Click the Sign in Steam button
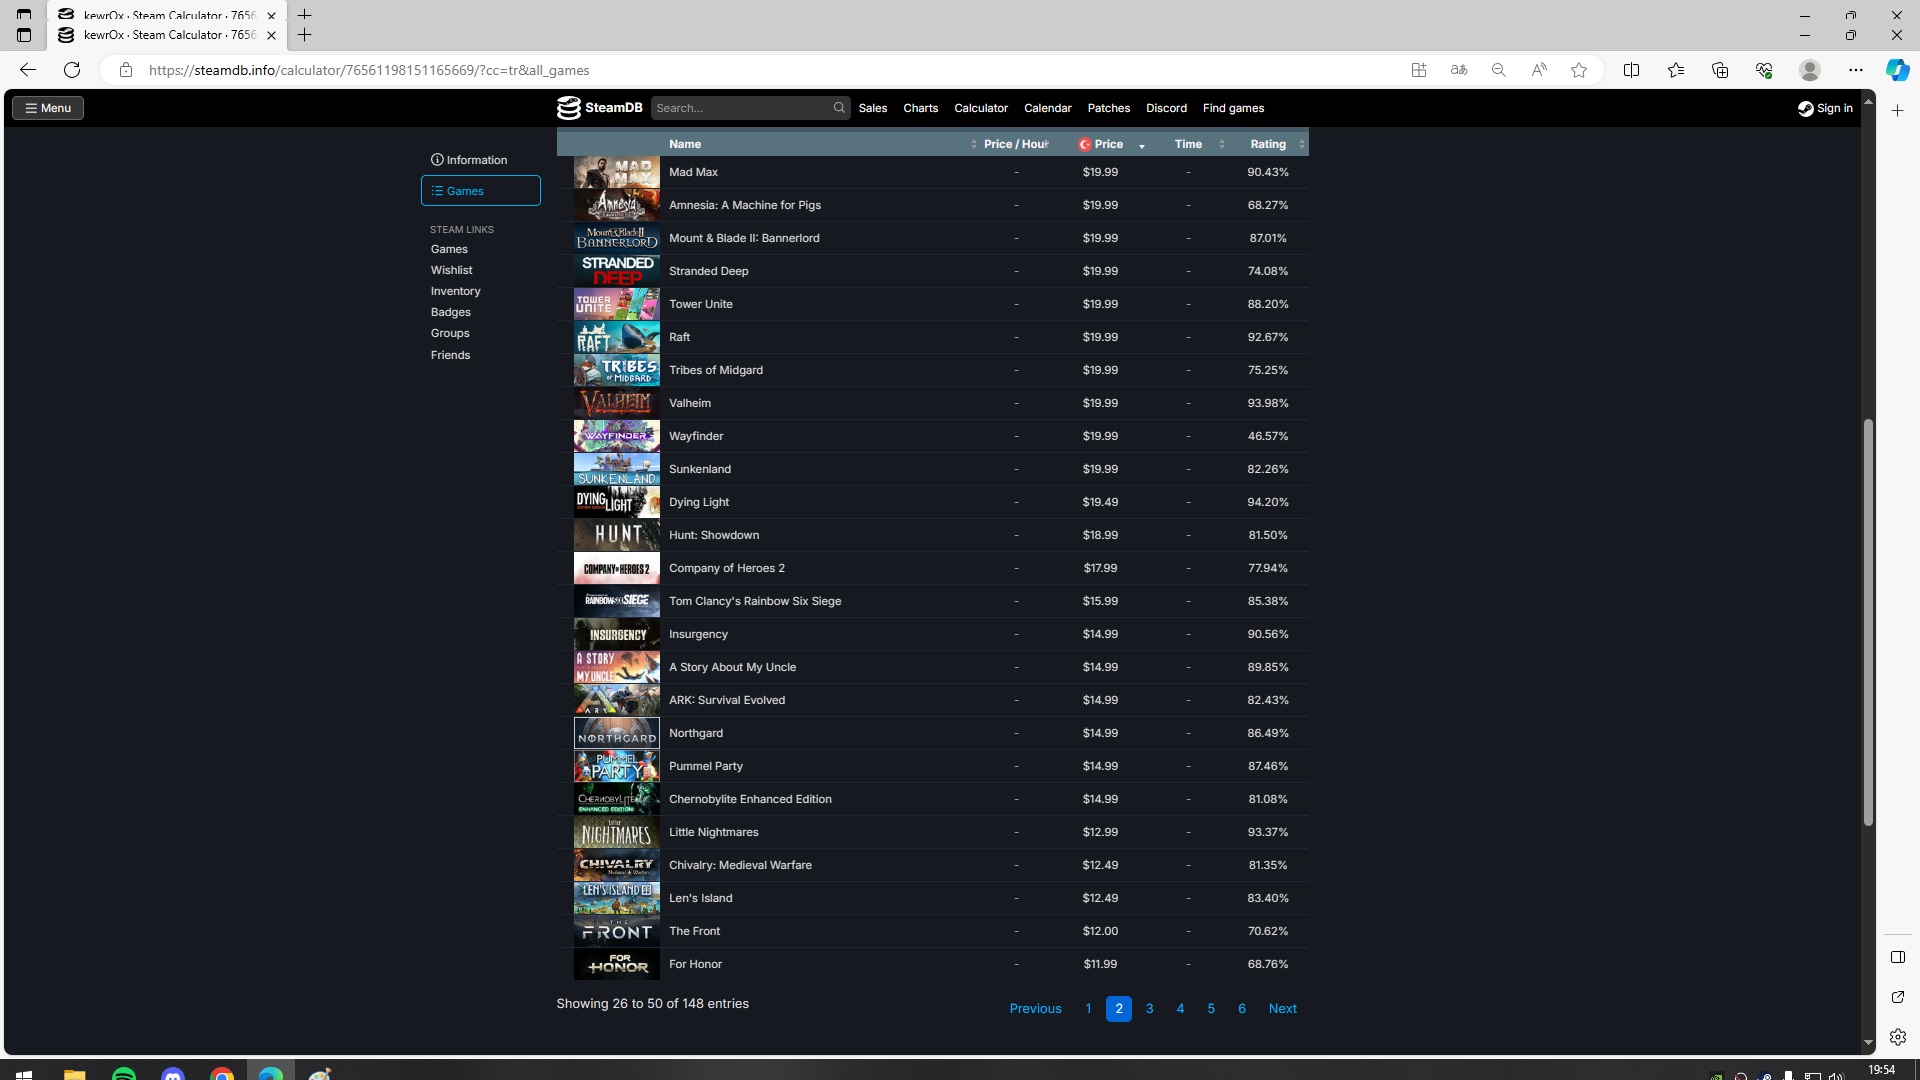Image resolution: width=1920 pixels, height=1080 pixels. pyautogui.click(x=1825, y=108)
